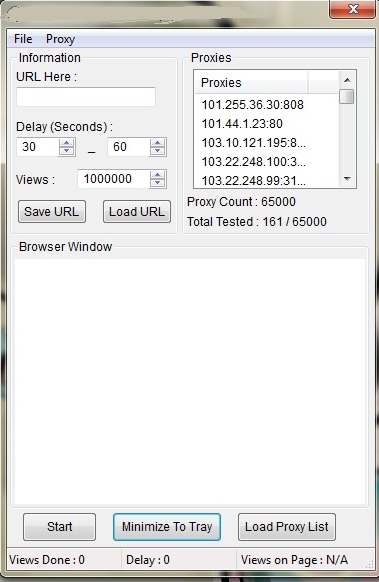Select the proxy starting with 103.22.248.100
Image resolution: width=379 pixels, height=582 pixels.
[x=254, y=161]
